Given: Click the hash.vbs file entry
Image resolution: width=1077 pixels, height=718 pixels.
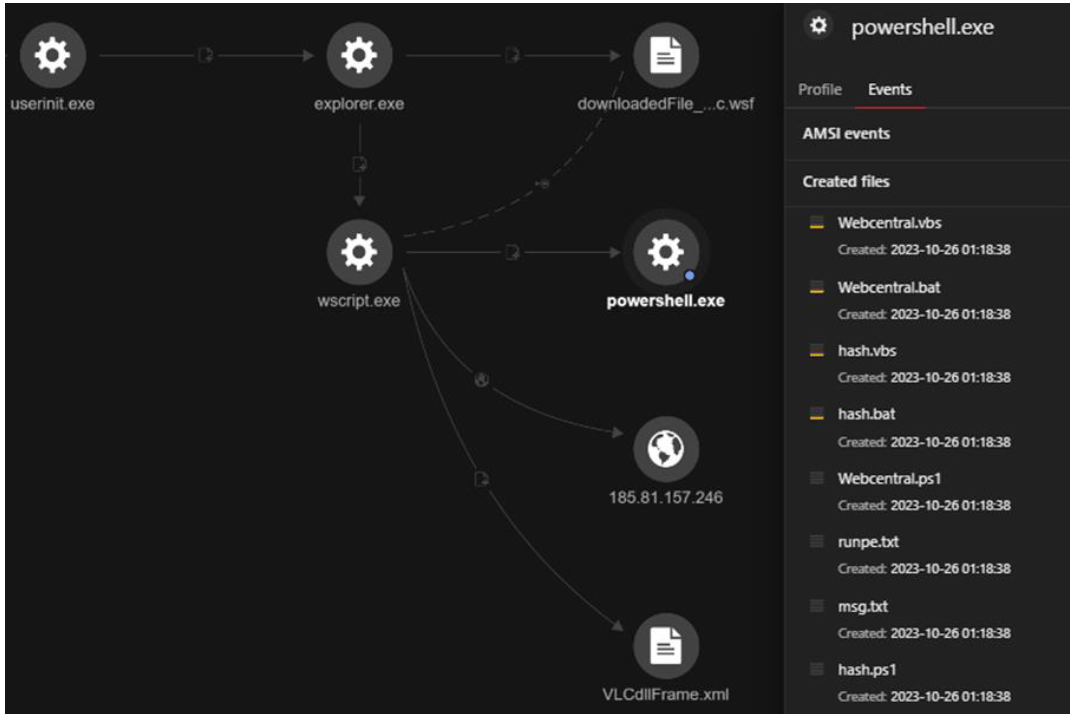Looking at the screenshot, I should (x=867, y=351).
